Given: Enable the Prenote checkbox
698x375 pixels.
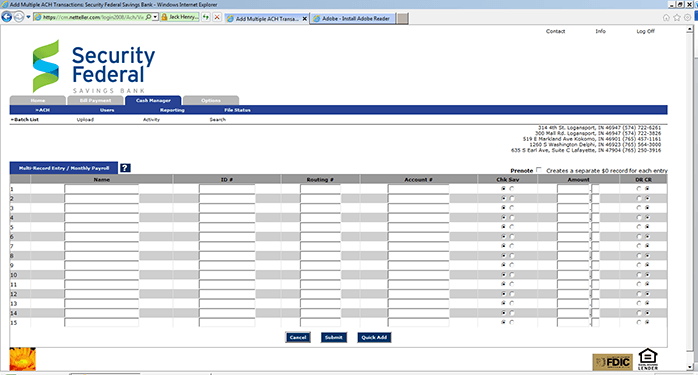Looking at the screenshot, I should pos(539,170).
